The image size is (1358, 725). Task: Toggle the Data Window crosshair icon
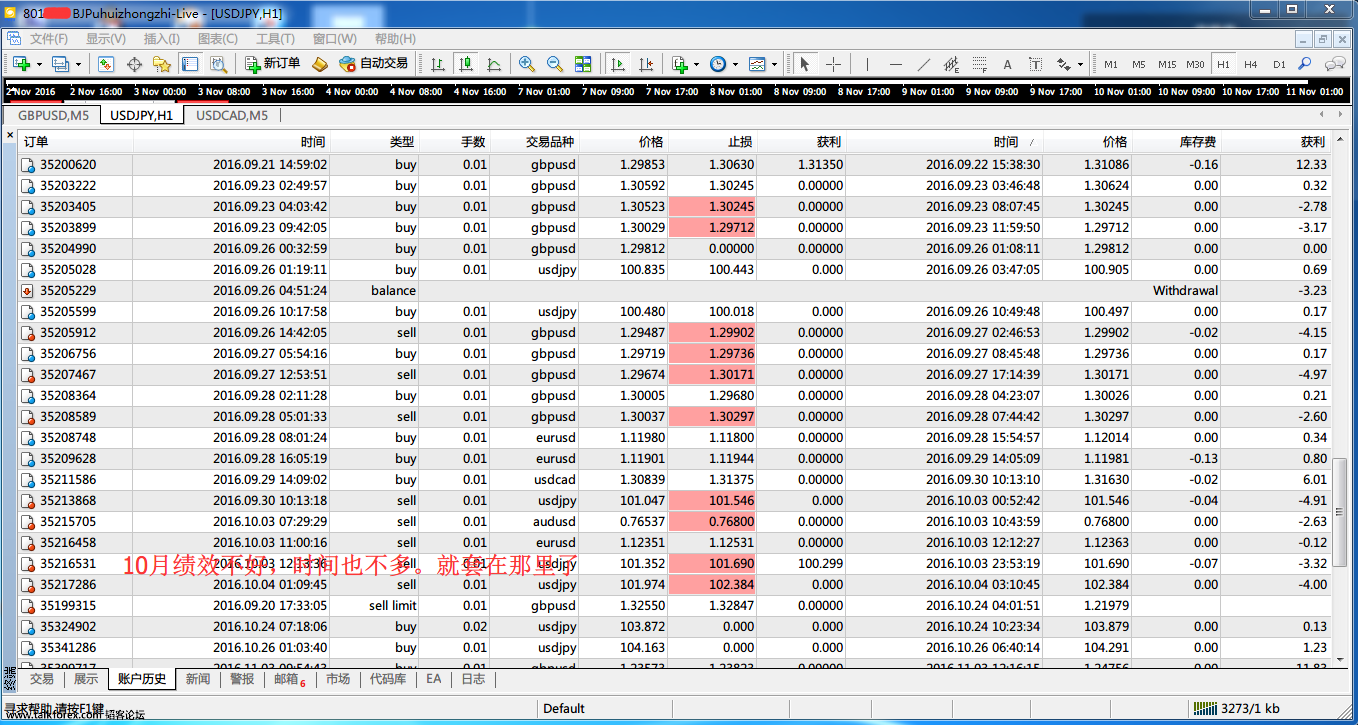click(134, 64)
